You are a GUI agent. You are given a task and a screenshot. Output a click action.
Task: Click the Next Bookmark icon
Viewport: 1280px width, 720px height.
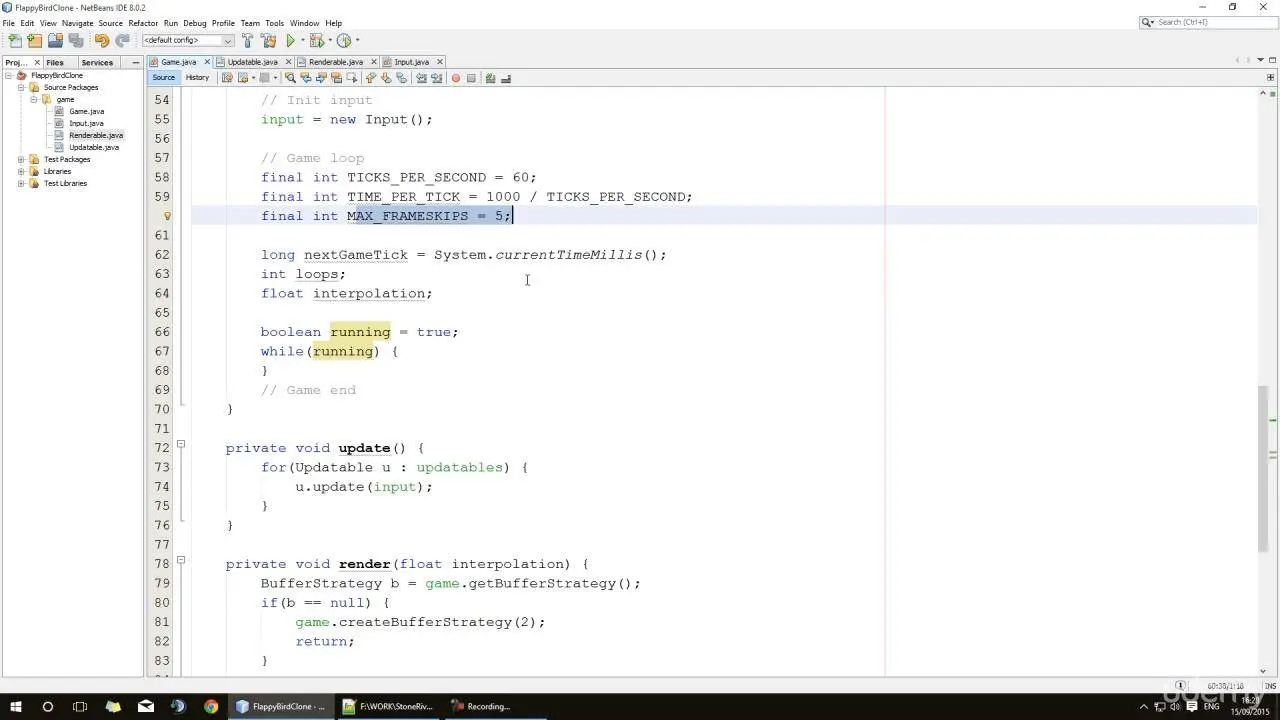coord(386,78)
